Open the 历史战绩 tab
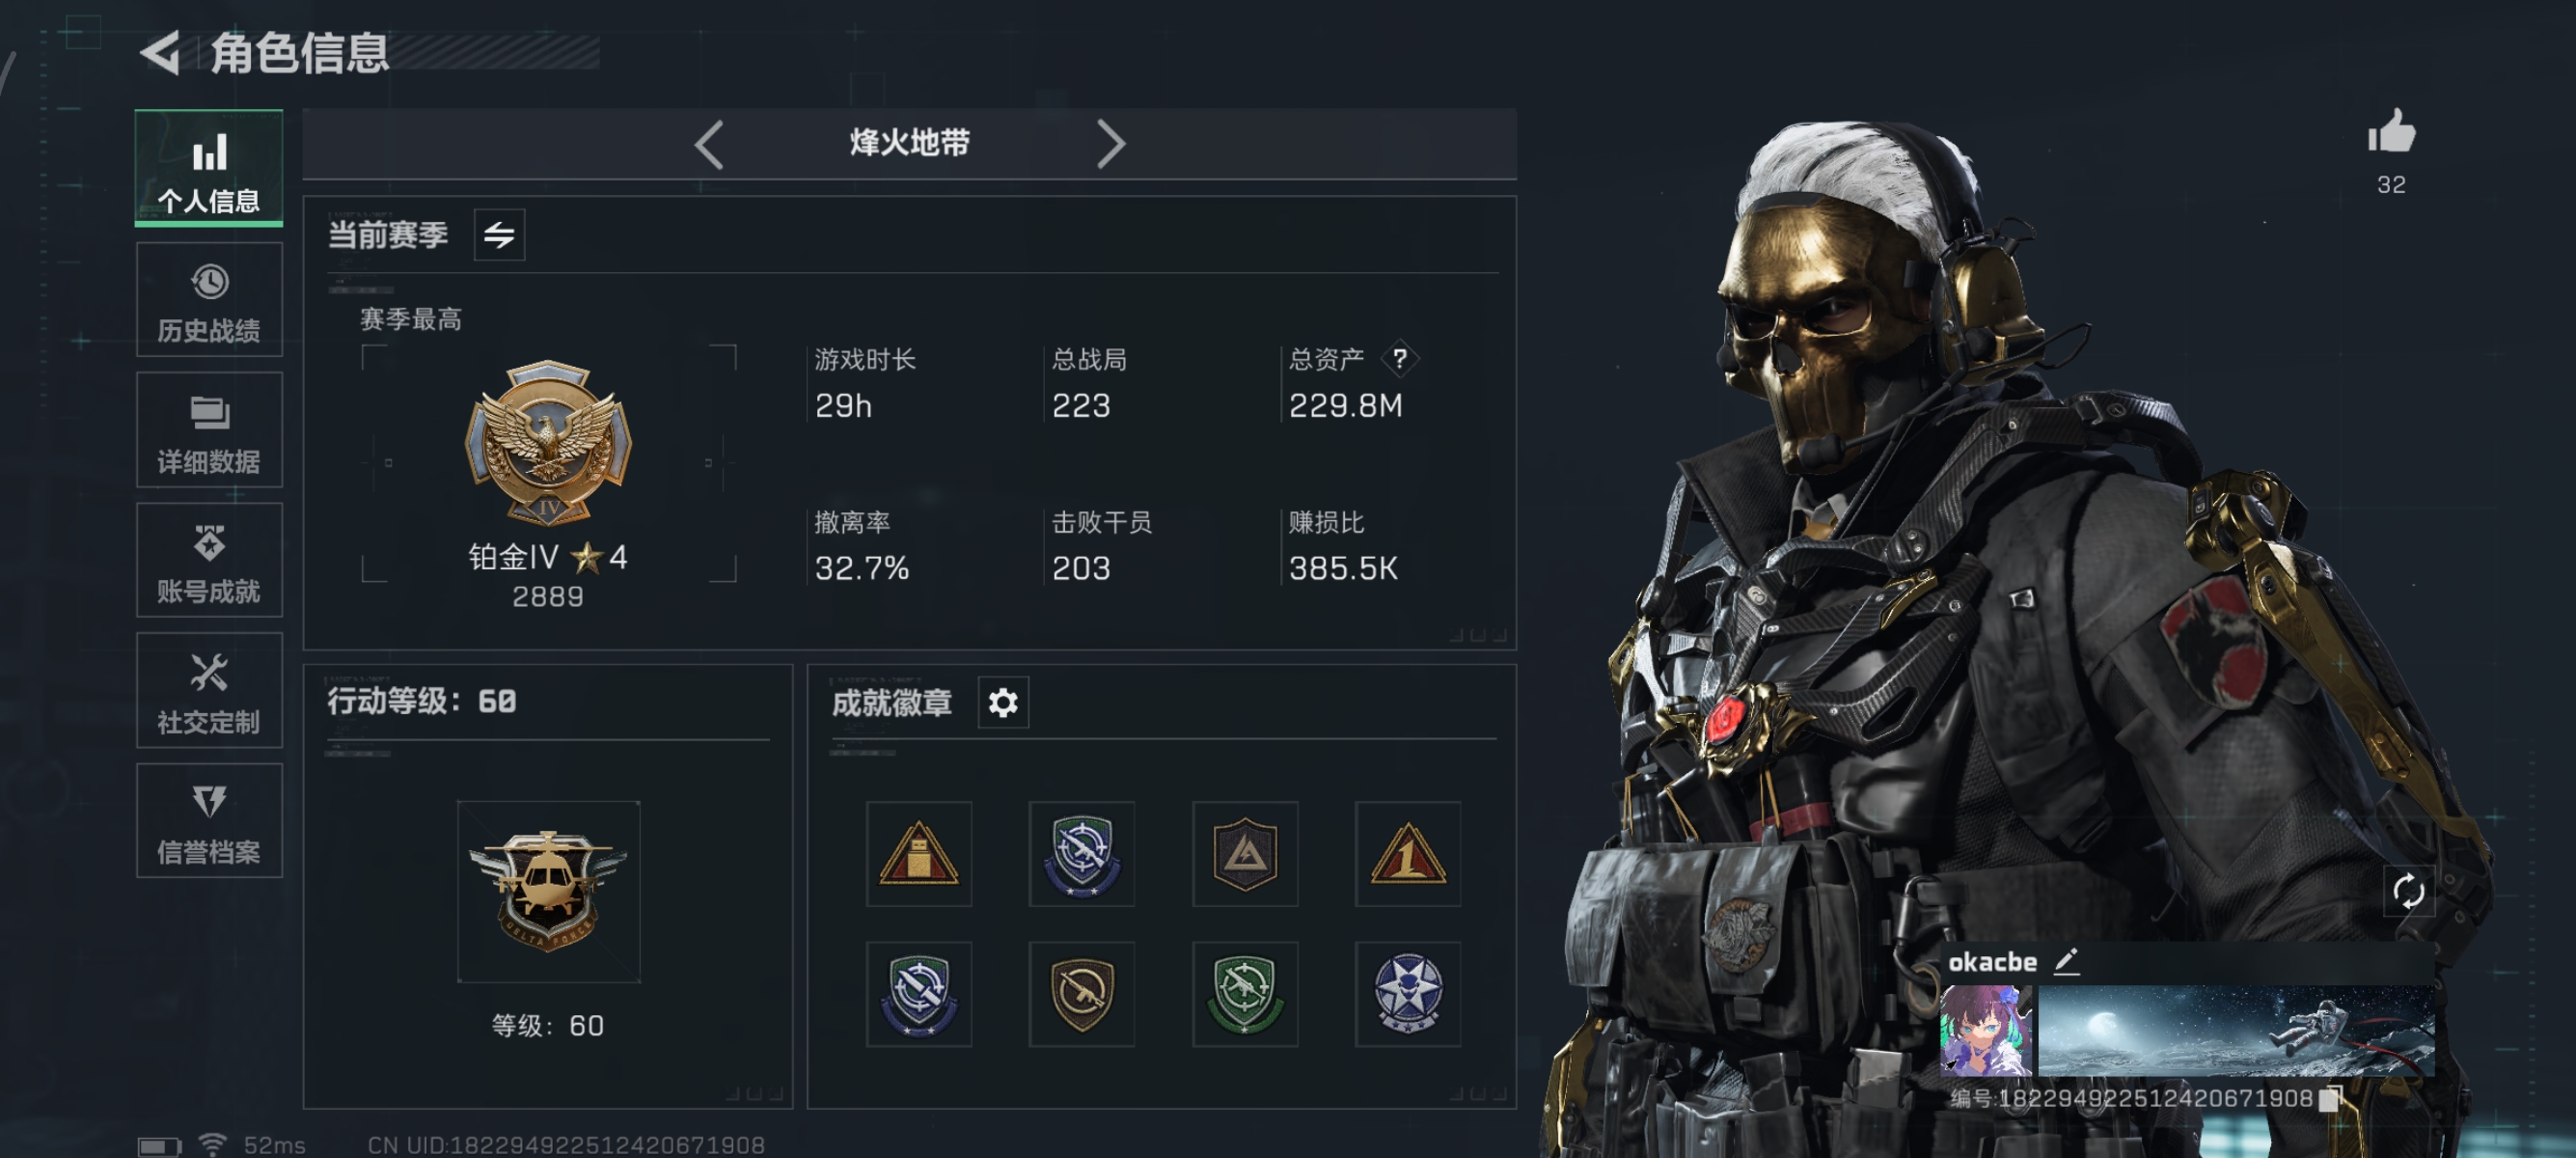This screenshot has height=1158, width=2576. [209, 300]
